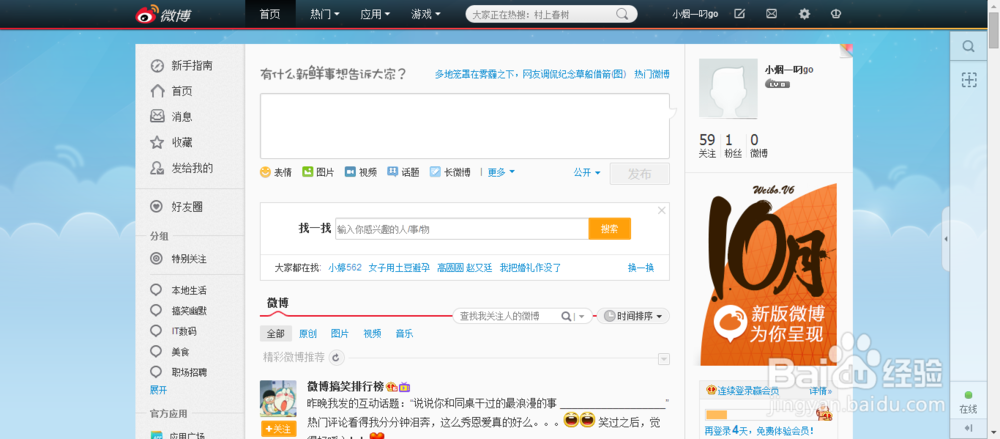Follow 微博搞笑排行榜 with 关注 button
1000x439 pixels.
coord(279,429)
